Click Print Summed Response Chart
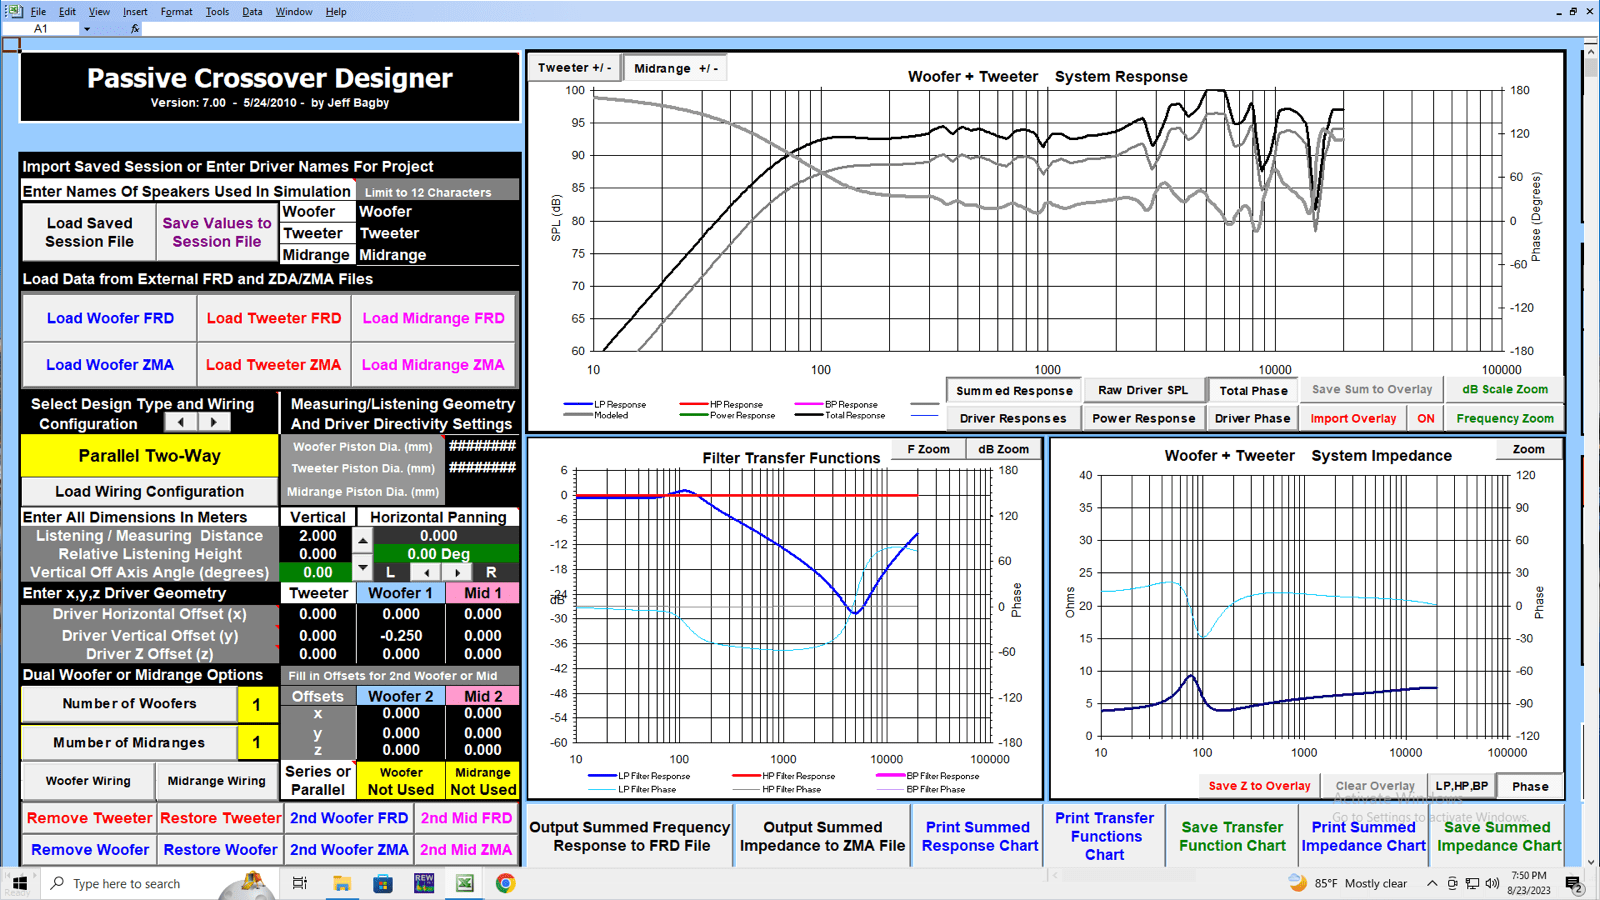The width and height of the screenshot is (1600, 900). pos(978,836)
